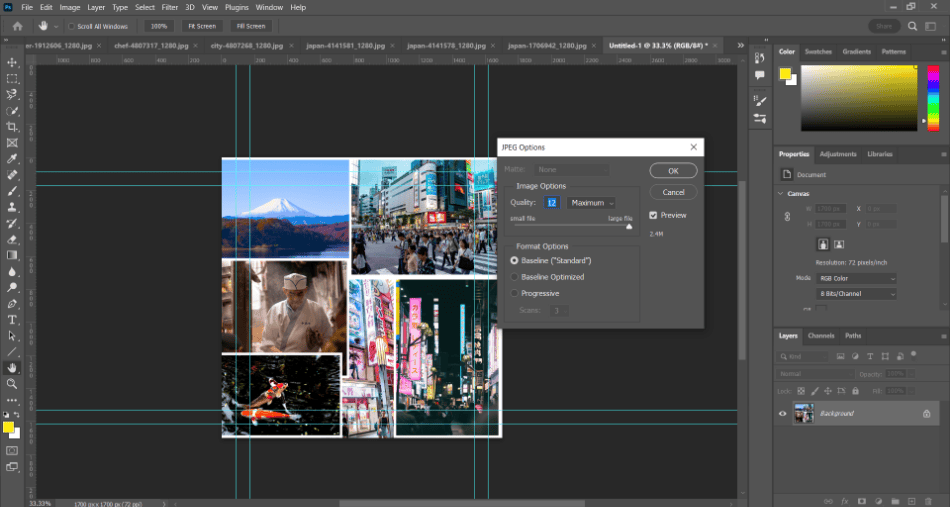Select the Eraser tool
This screenshot has width=950, height=507.
point(12,239)
